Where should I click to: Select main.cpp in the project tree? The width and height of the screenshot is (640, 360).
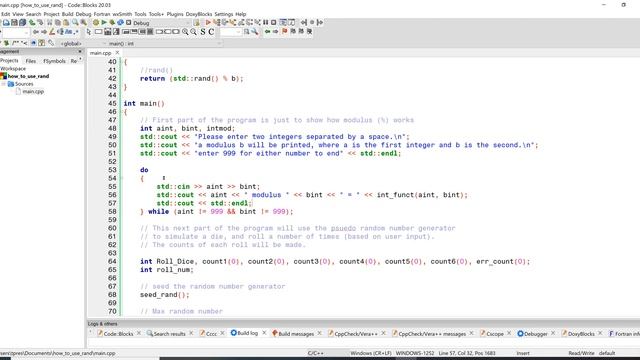click(33, 91)
